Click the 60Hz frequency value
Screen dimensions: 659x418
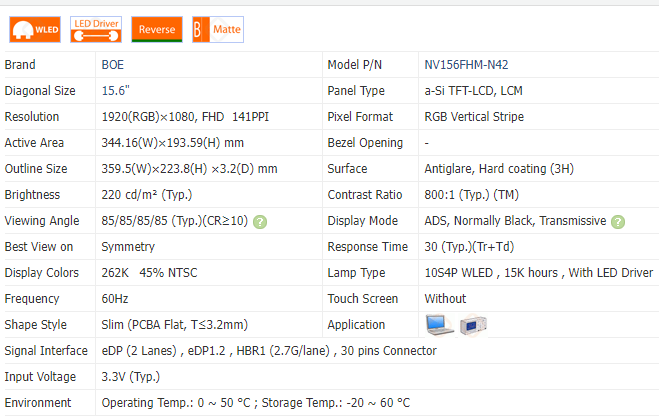[115, 299]
